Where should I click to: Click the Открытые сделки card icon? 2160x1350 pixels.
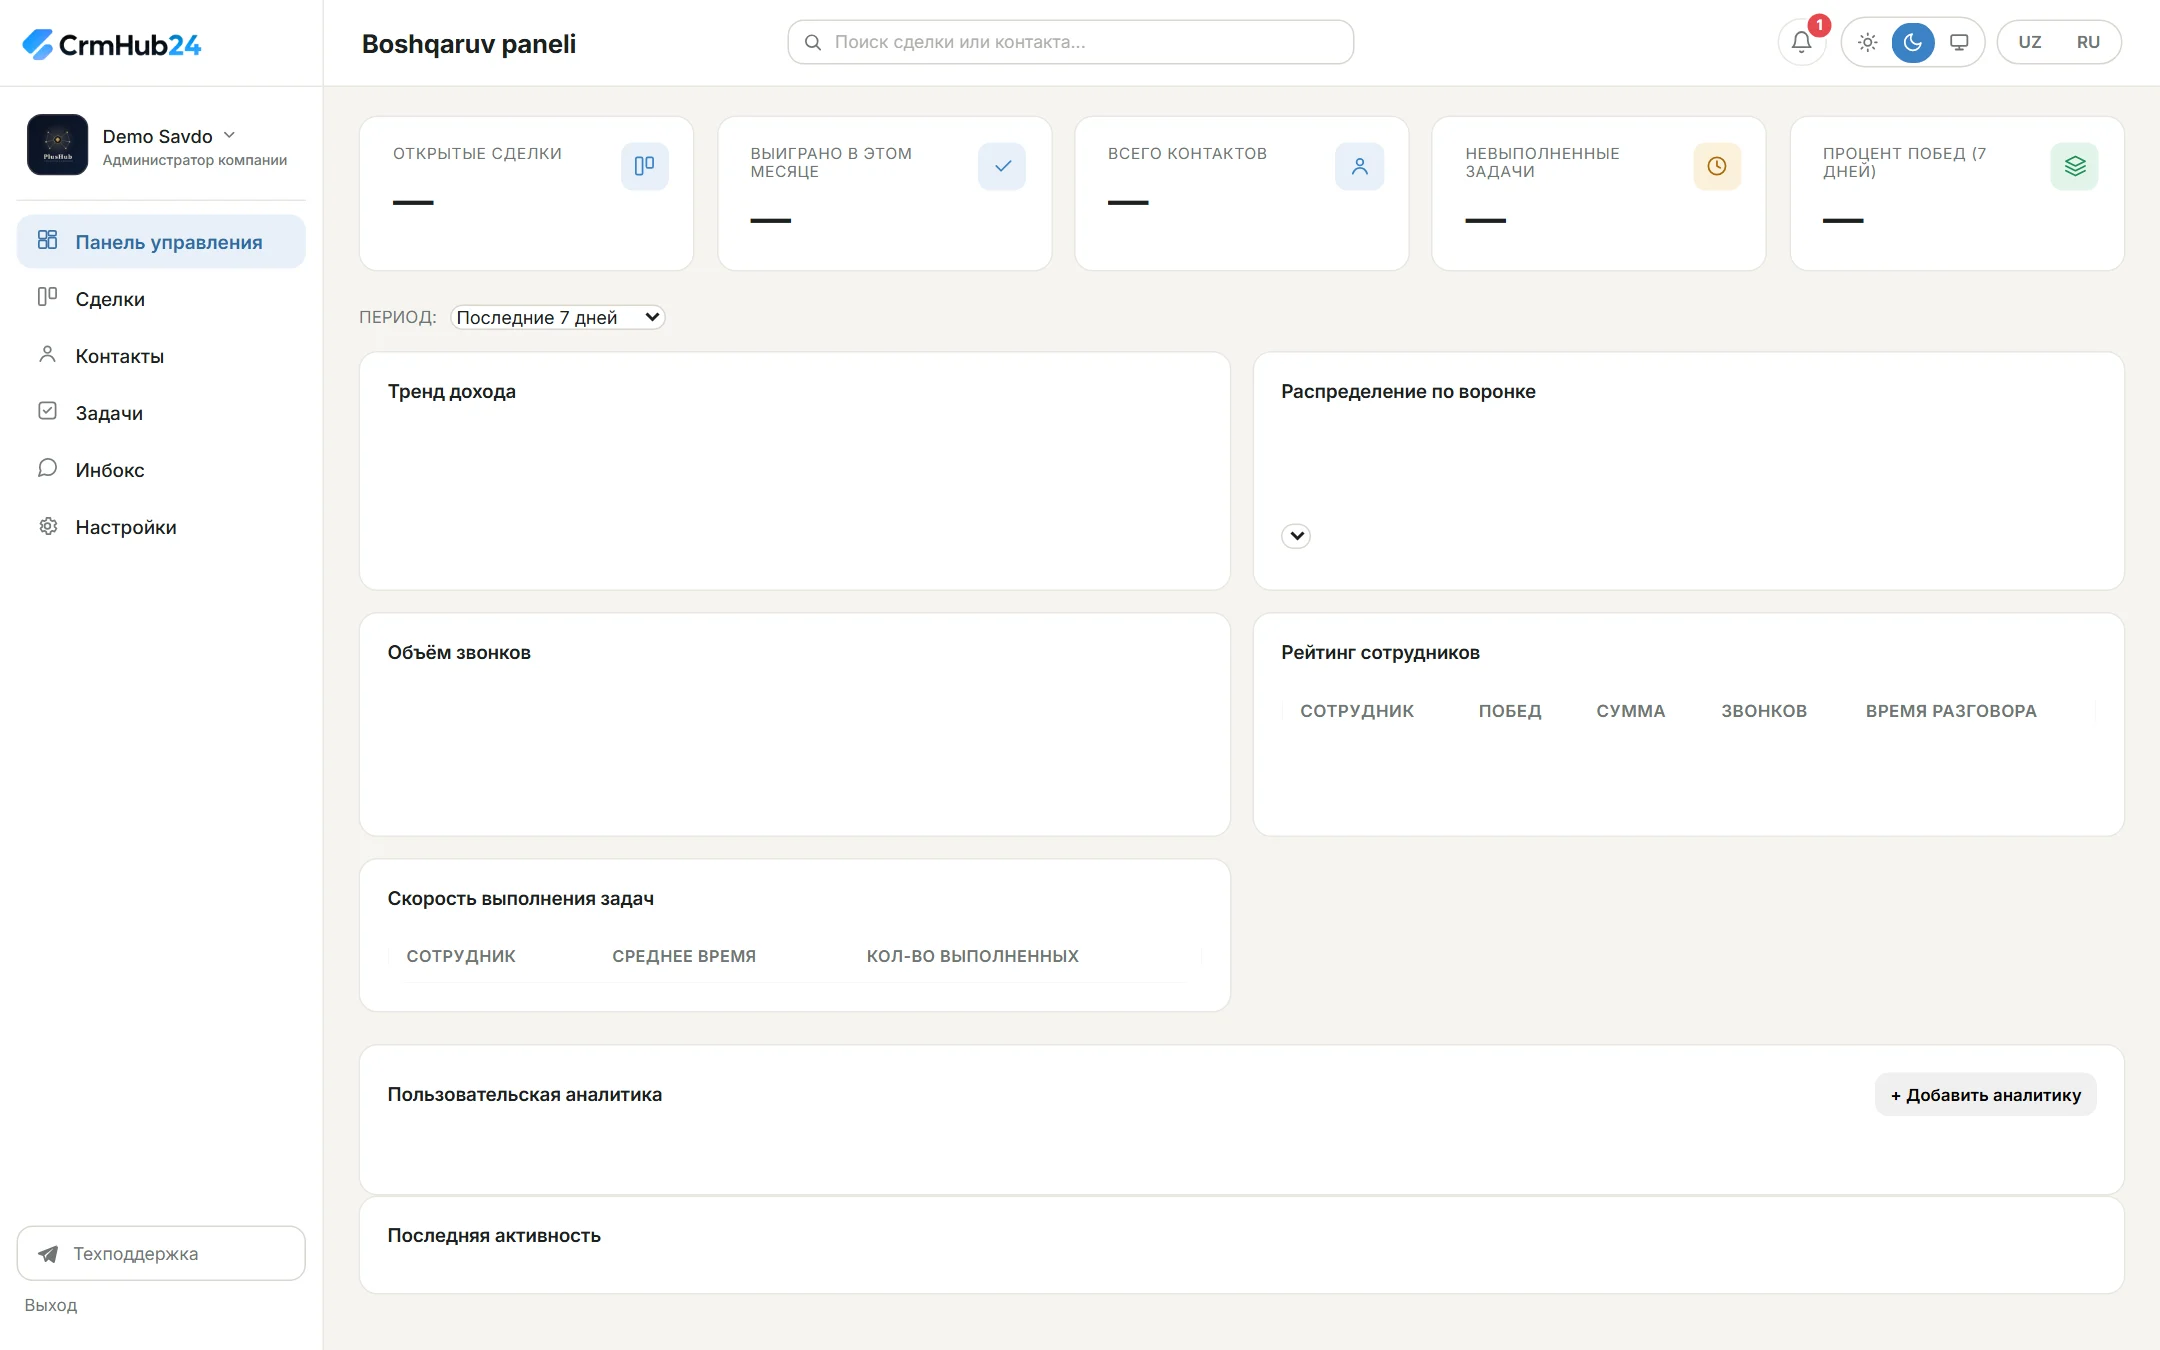pos(644,166)
